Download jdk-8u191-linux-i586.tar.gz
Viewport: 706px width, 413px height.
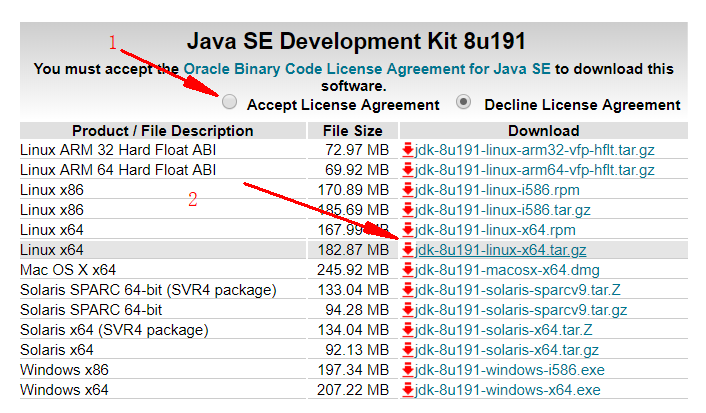502,209
